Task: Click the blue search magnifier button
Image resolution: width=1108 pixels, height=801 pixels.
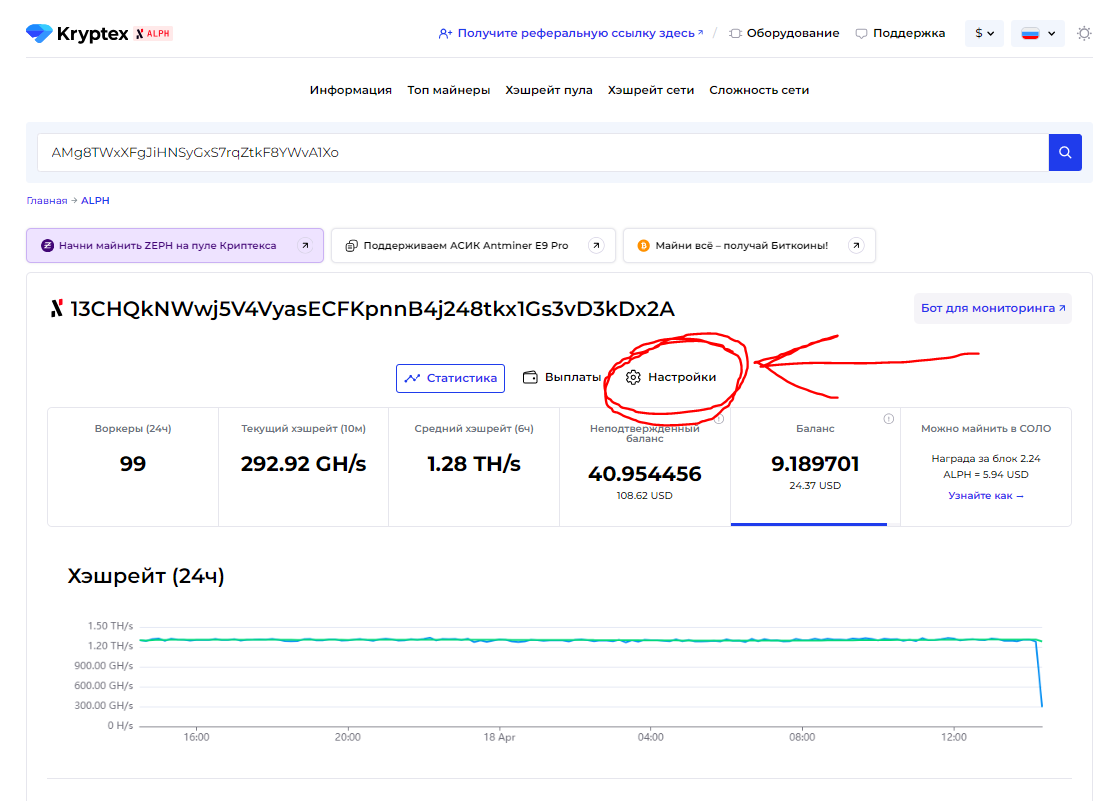Action: coord(1065,153)
